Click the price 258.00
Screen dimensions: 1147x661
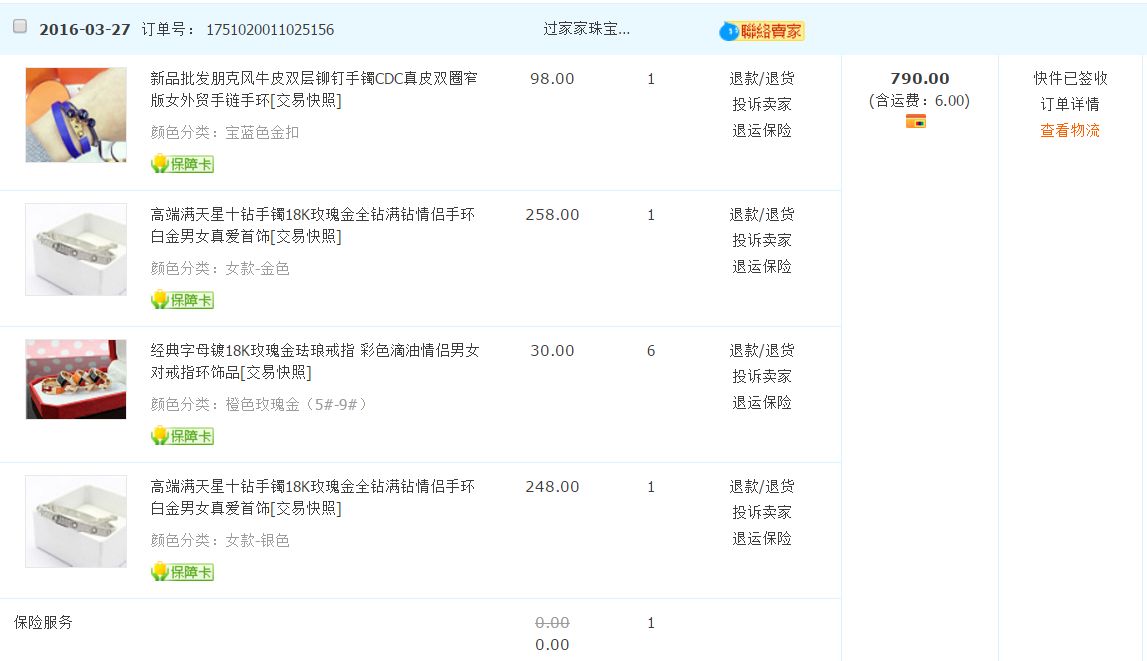pos(552,214)
